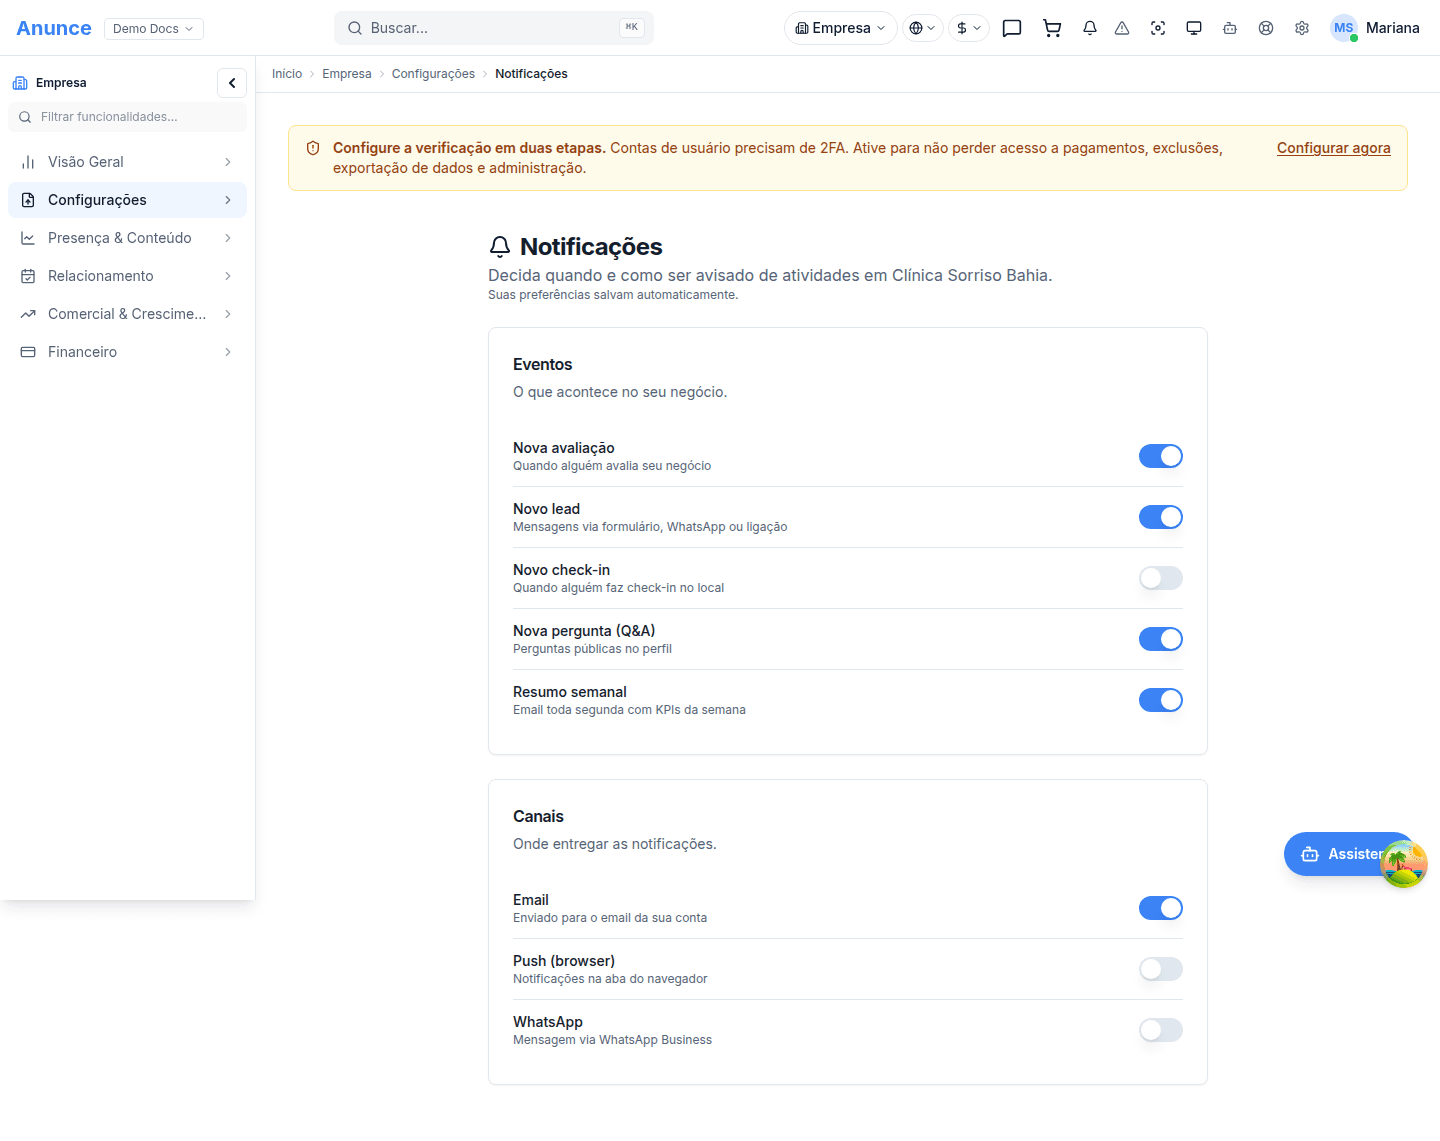Click the shield icon in the 2FA banner

pyautogui.click(x=313, y=148)
